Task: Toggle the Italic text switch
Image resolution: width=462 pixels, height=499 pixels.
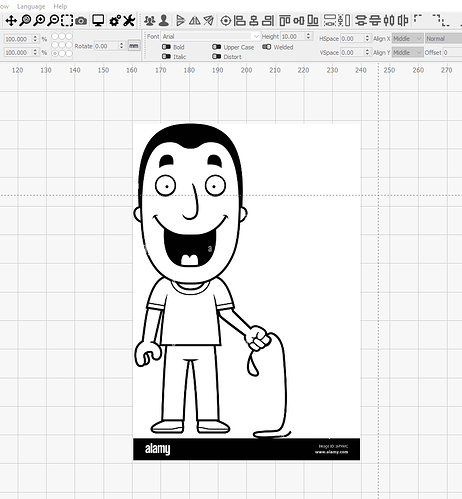Action: pos(166,57)
